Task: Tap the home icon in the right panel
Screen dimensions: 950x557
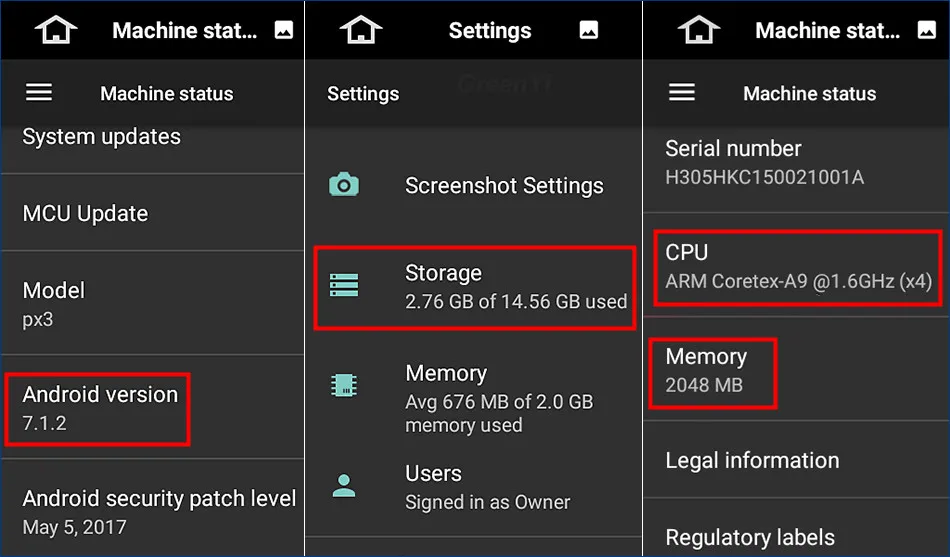Action: [699, 30]
